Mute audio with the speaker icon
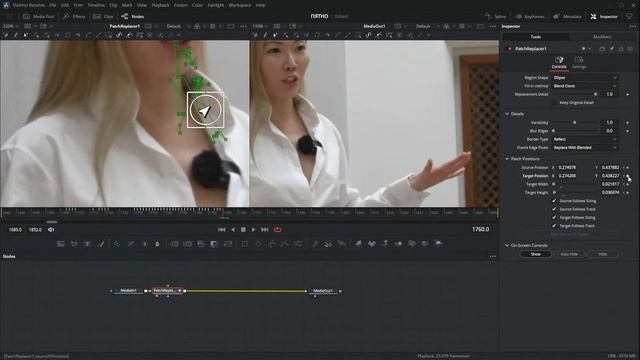 tap(51, 230)
